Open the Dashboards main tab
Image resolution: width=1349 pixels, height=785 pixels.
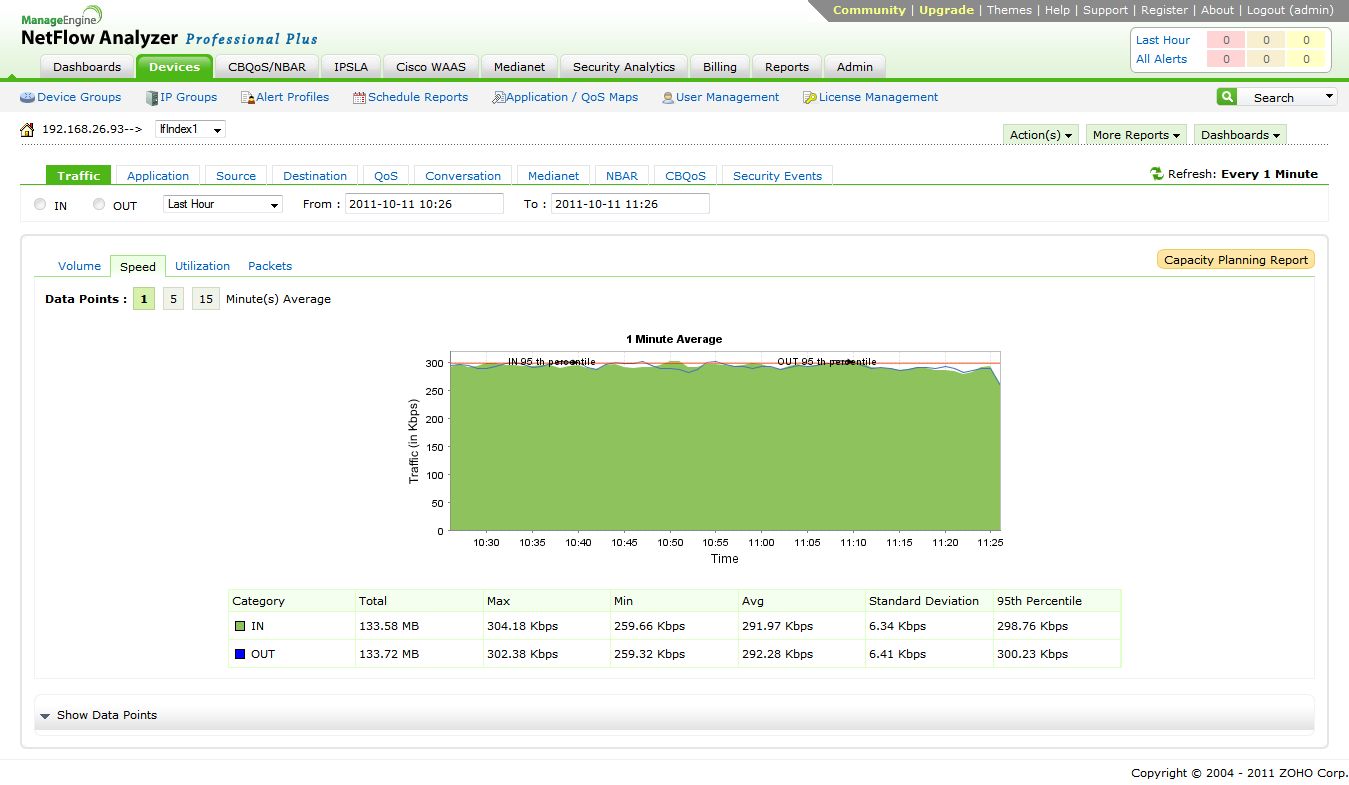pyautogui.click(x=87, y=67)
